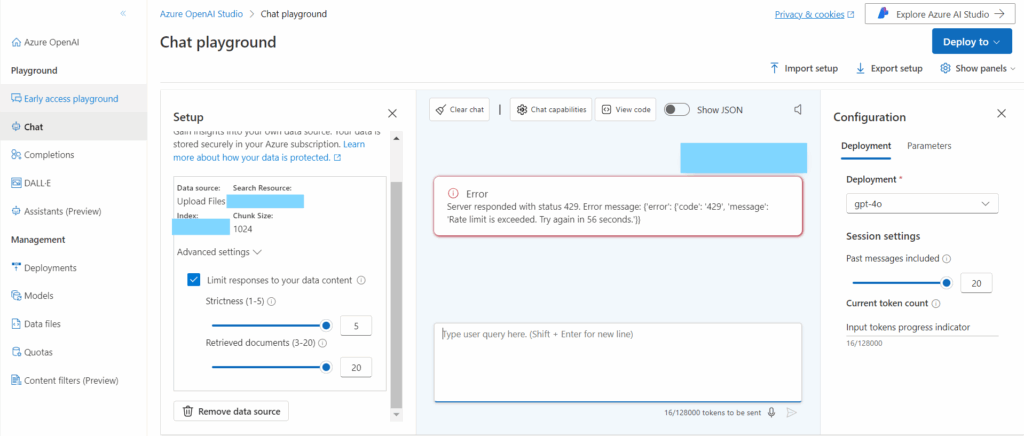This screenshot has height=436, width=1024.
Task: Uncheck Limit responses to your data content
Action: pyautogui.click(x=194, y=280)
